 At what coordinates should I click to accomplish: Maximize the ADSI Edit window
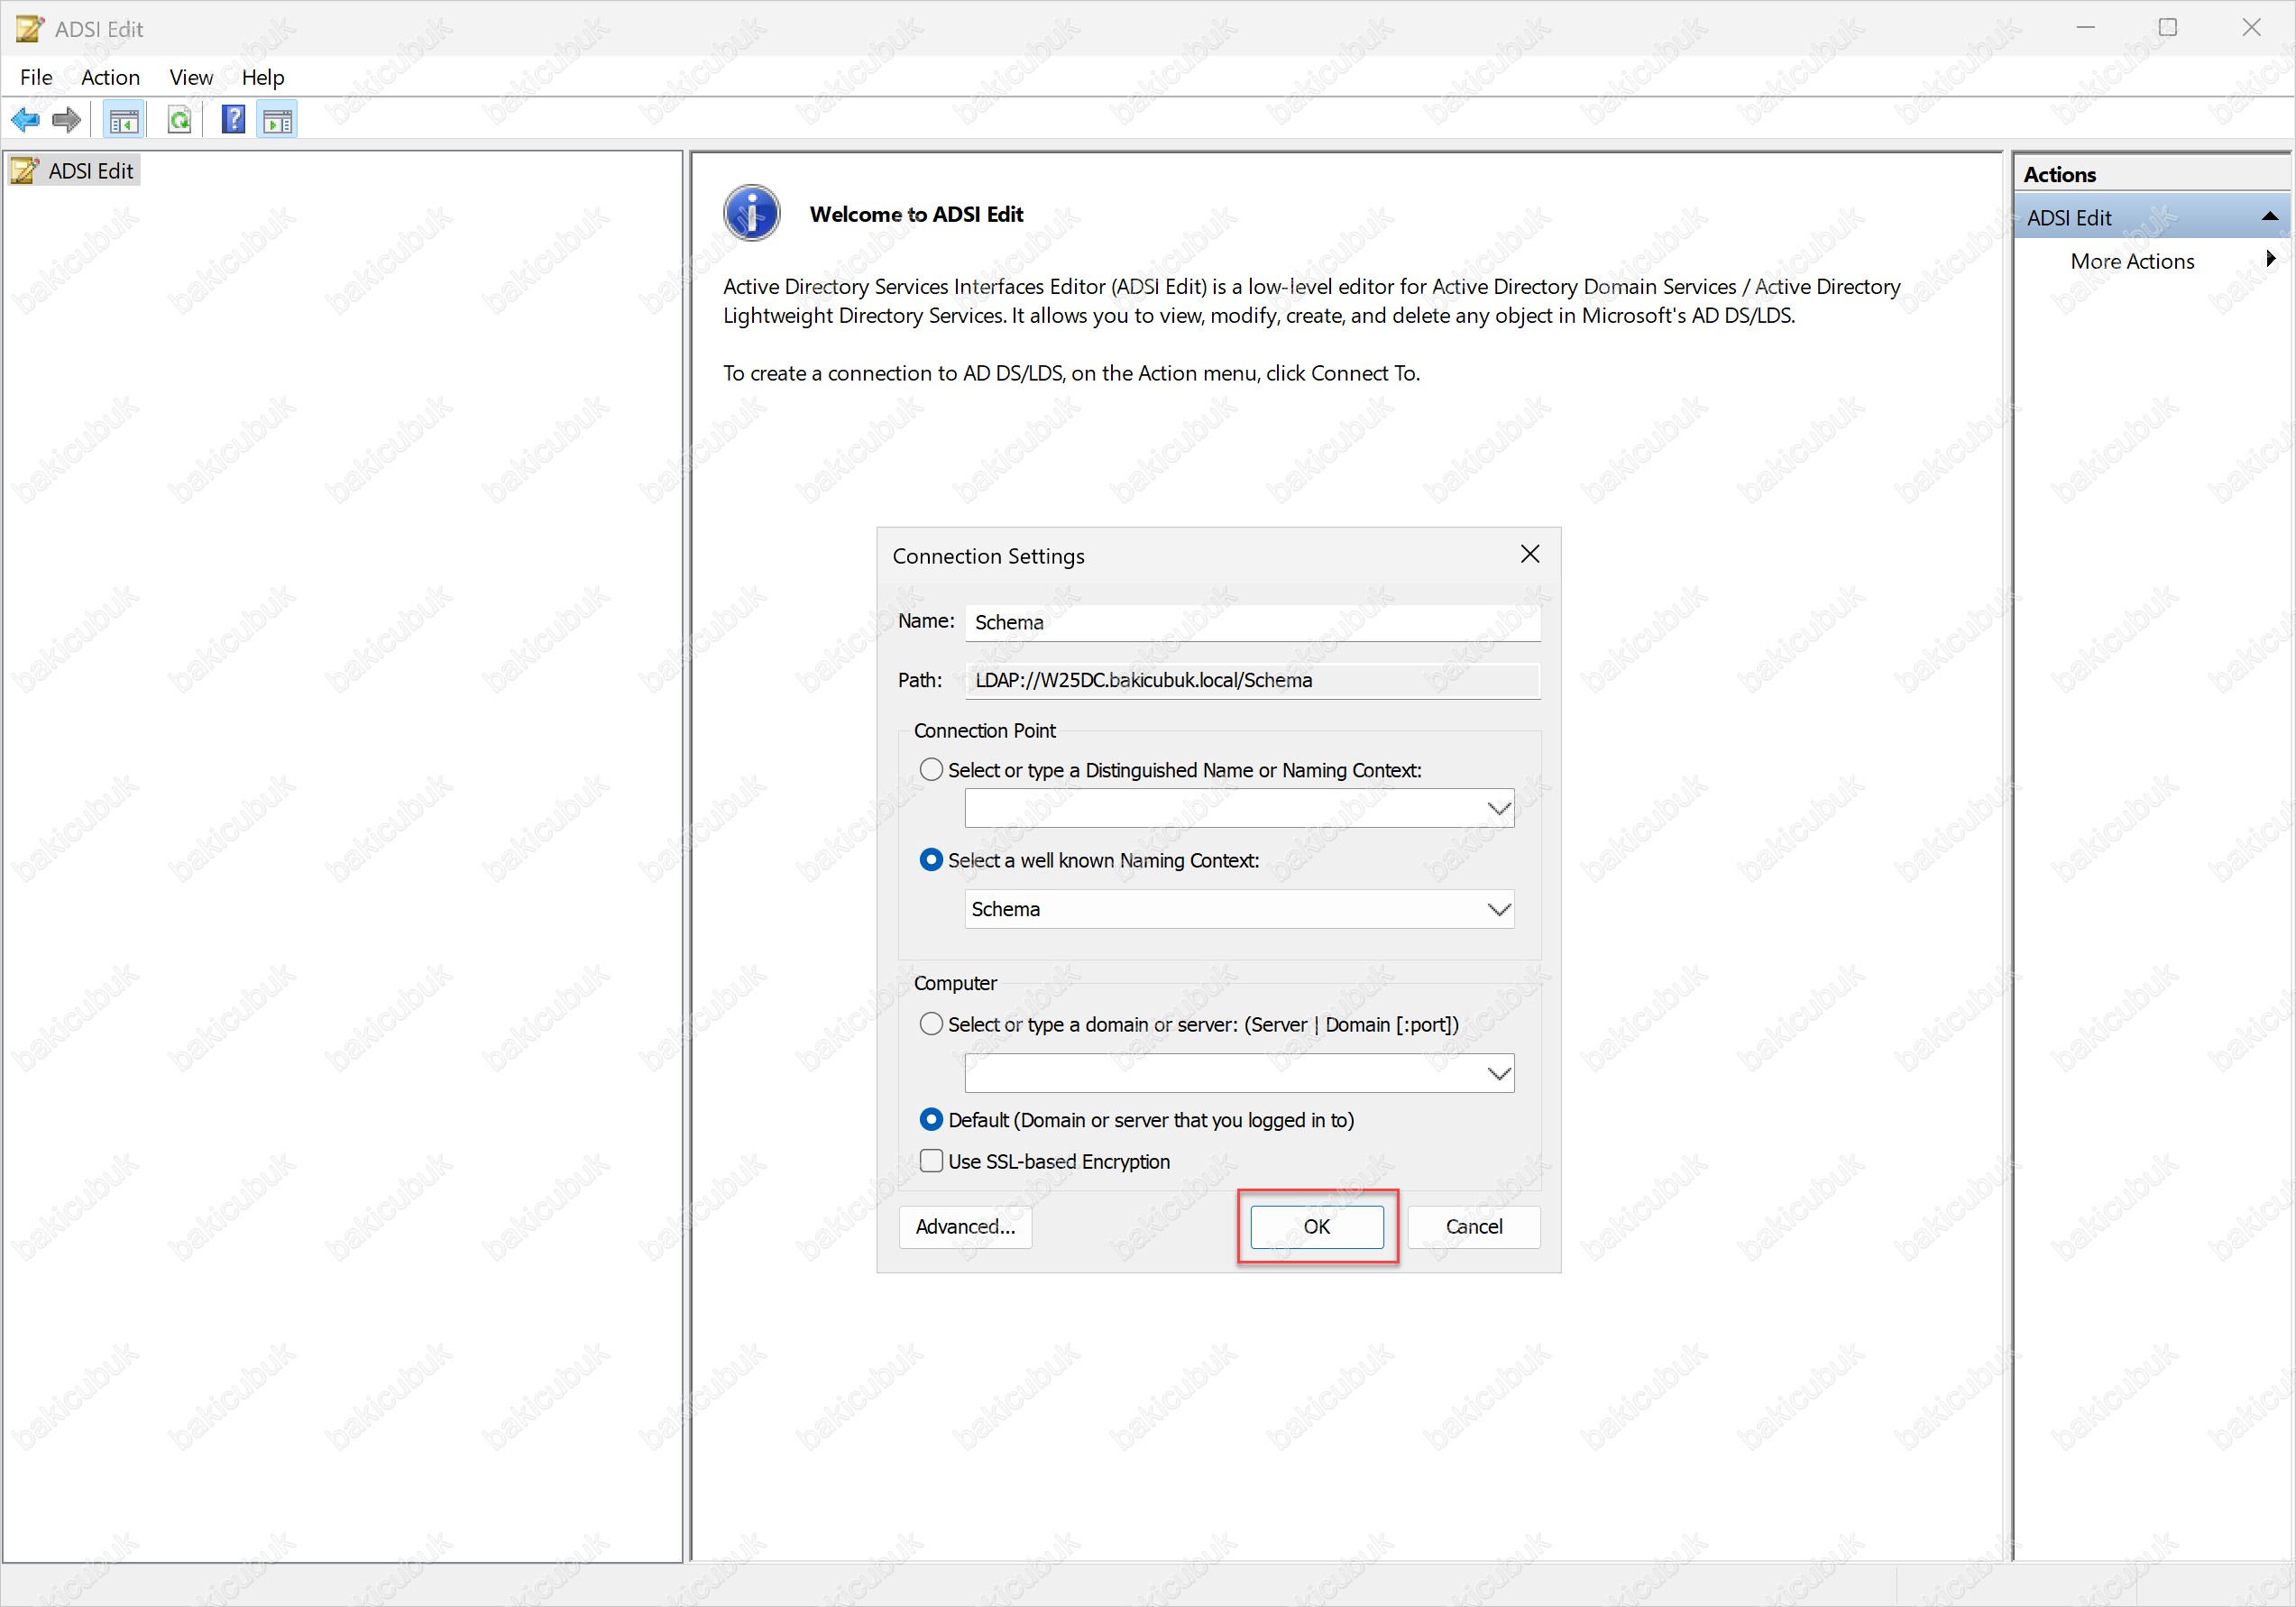click(2168, 28)
